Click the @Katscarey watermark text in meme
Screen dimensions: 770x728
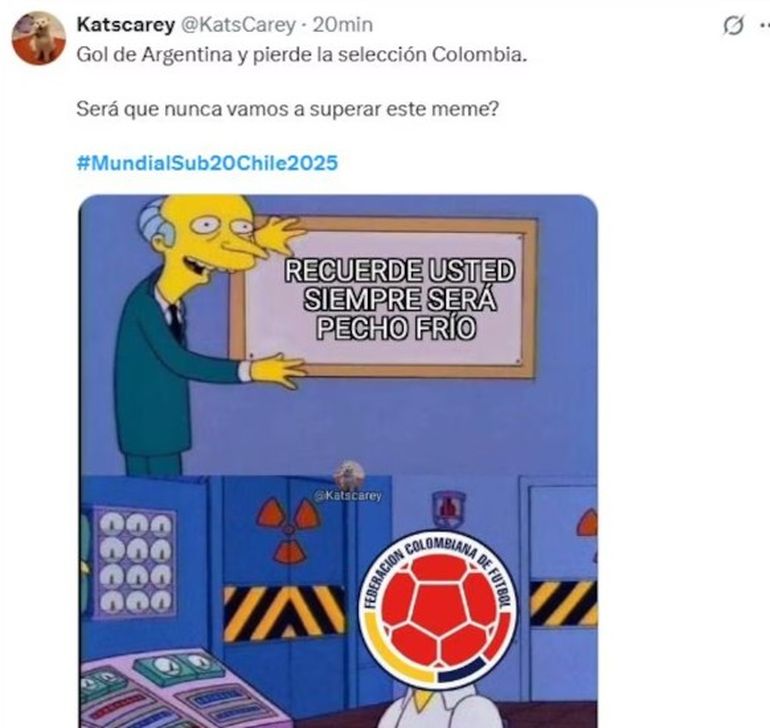tap(348, 496)
